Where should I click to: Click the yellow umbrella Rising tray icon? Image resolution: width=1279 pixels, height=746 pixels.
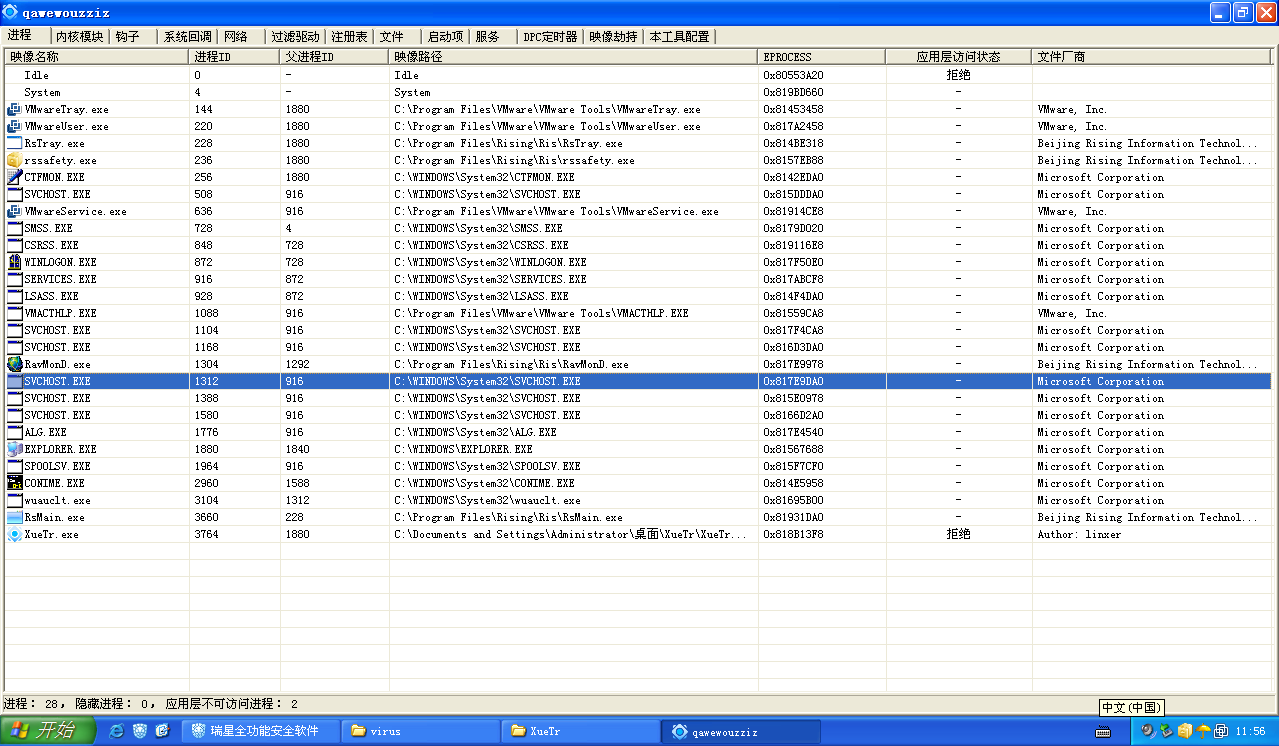[x=1203, y=731]
